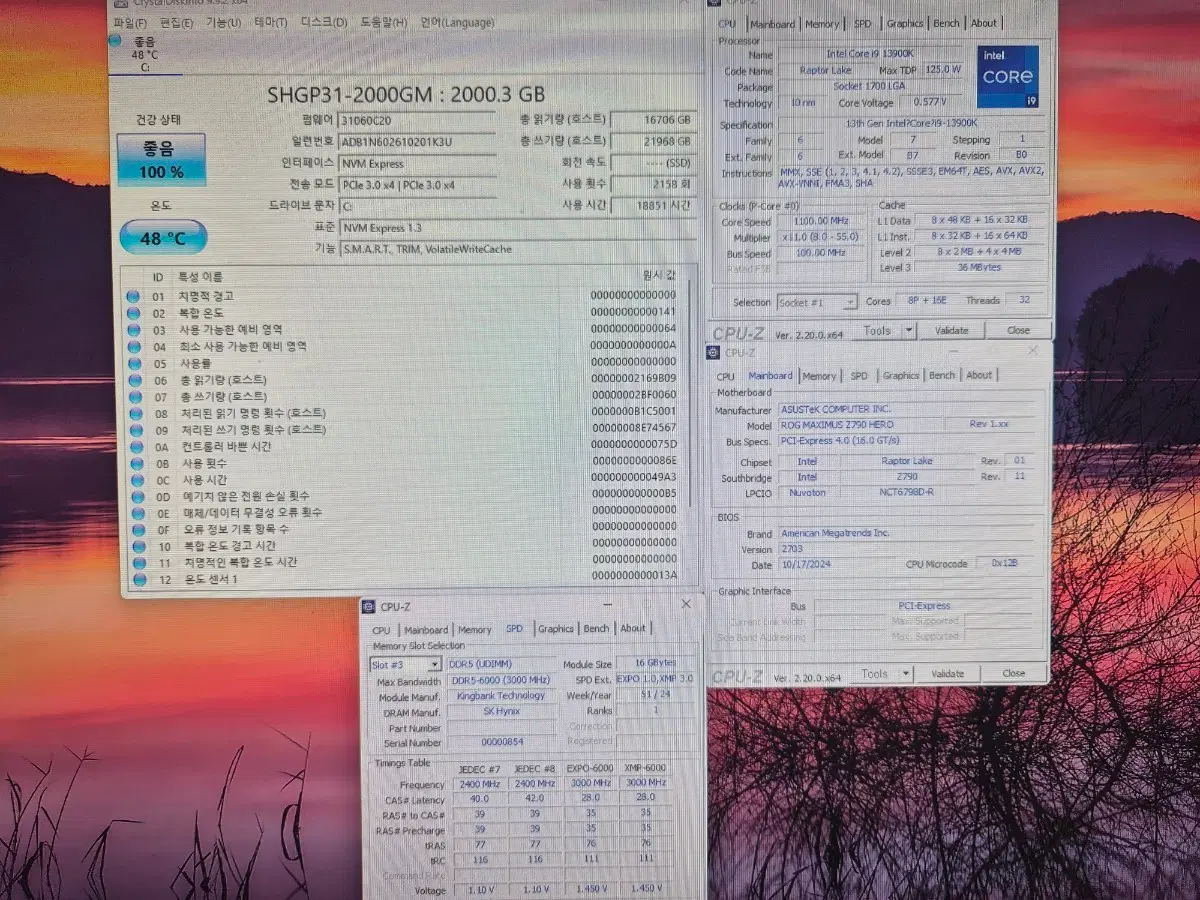Click status circle for 07 총 쓰기량 row
This screenshot has height=900, width=1200.
(134, 396)
